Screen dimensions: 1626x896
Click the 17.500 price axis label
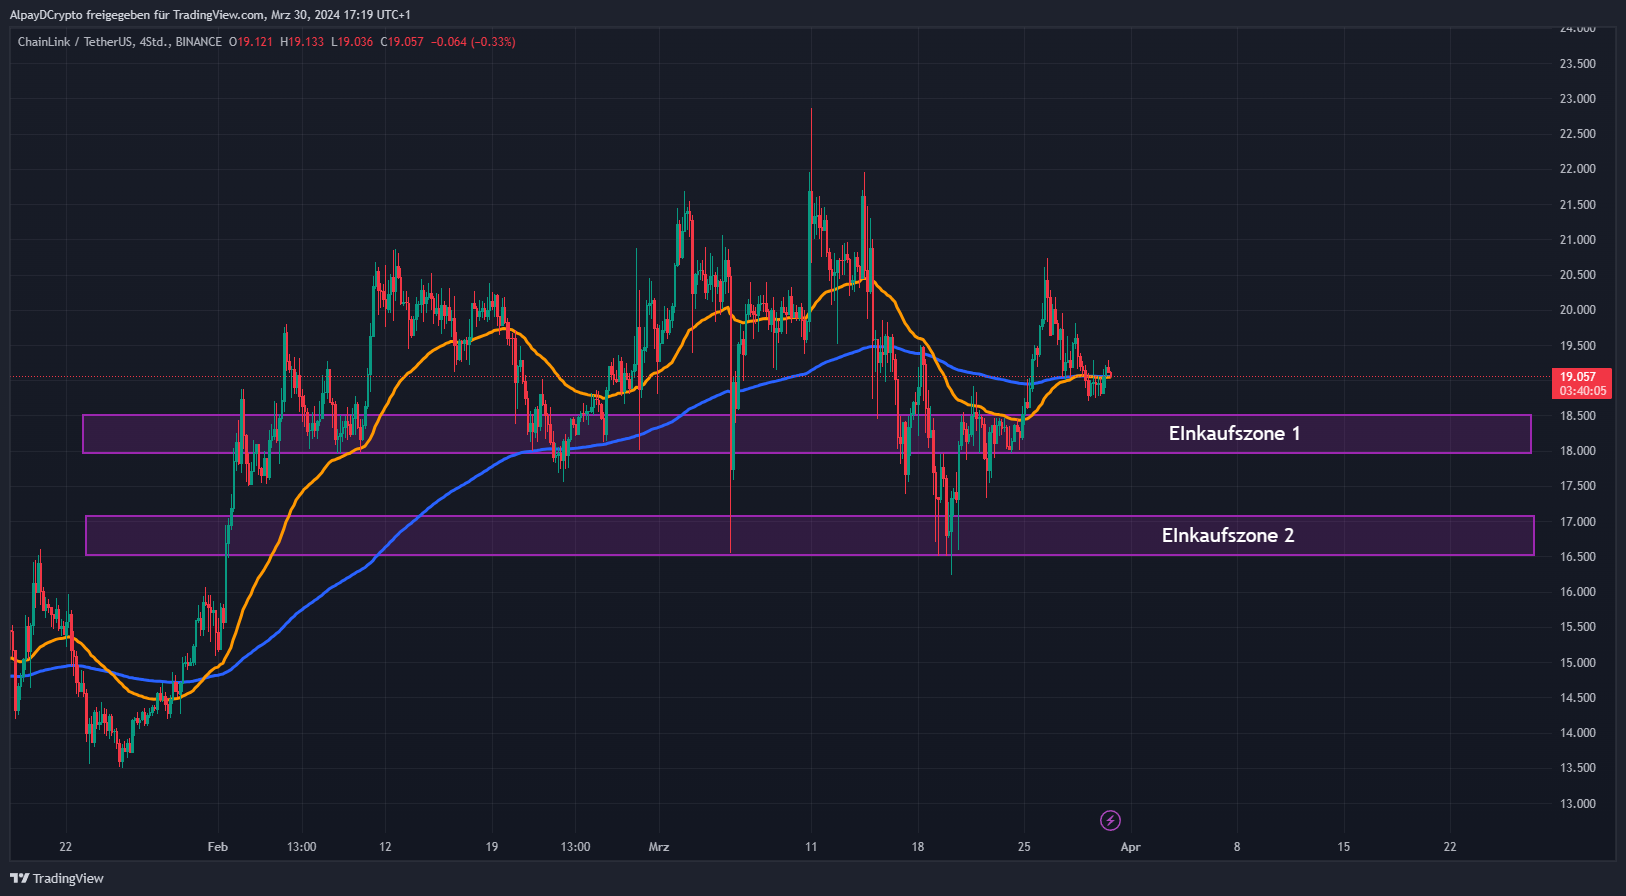point(1578,486)
